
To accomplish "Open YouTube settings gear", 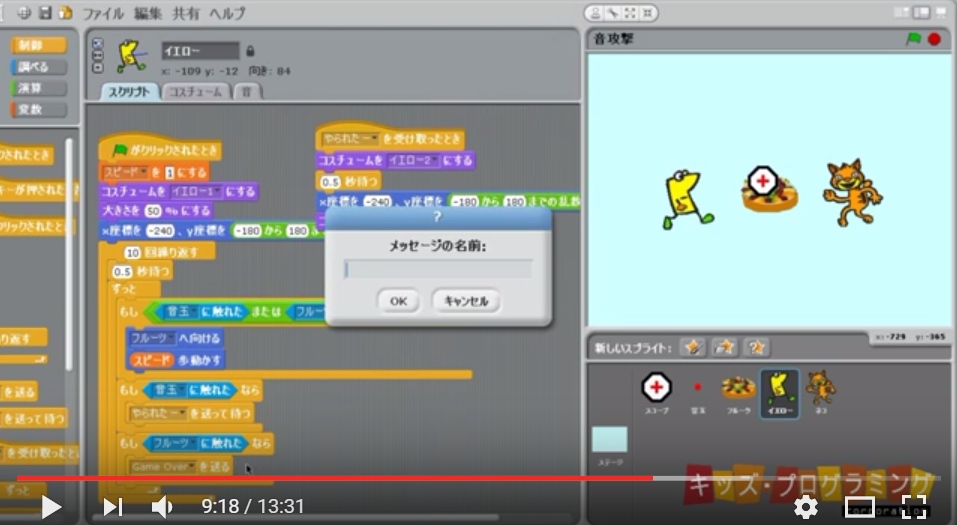I will 806,507.
